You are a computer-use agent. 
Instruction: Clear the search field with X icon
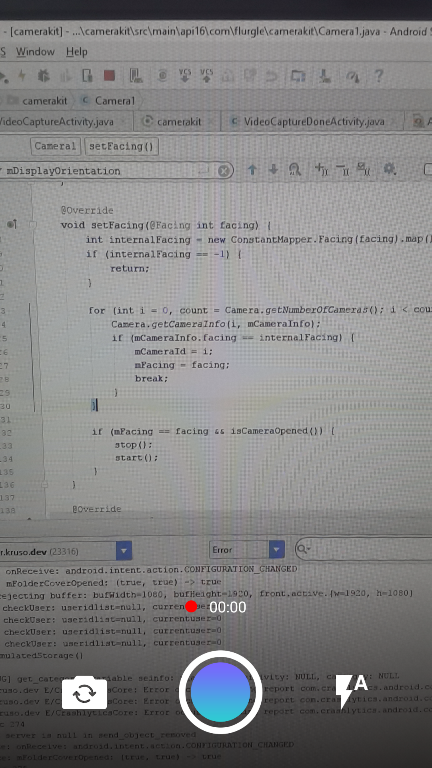(223, 171)
